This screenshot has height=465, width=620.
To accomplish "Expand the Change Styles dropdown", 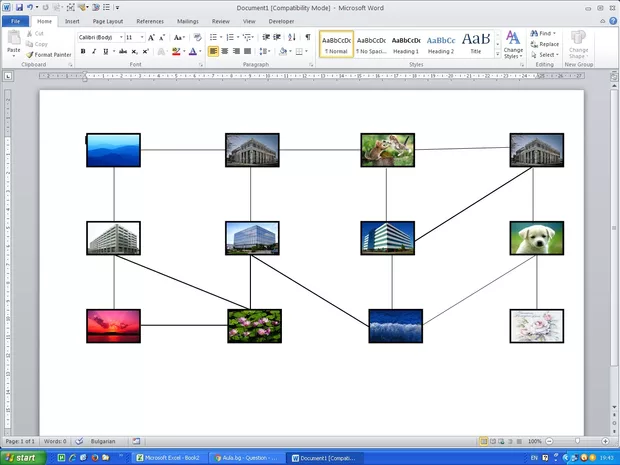I will pyautogui.click(x=513, y=49).
